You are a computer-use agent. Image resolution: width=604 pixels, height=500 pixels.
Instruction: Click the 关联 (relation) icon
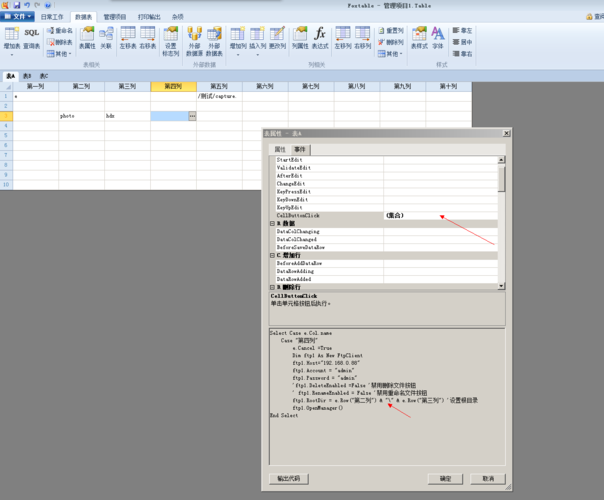pos(106,38)
